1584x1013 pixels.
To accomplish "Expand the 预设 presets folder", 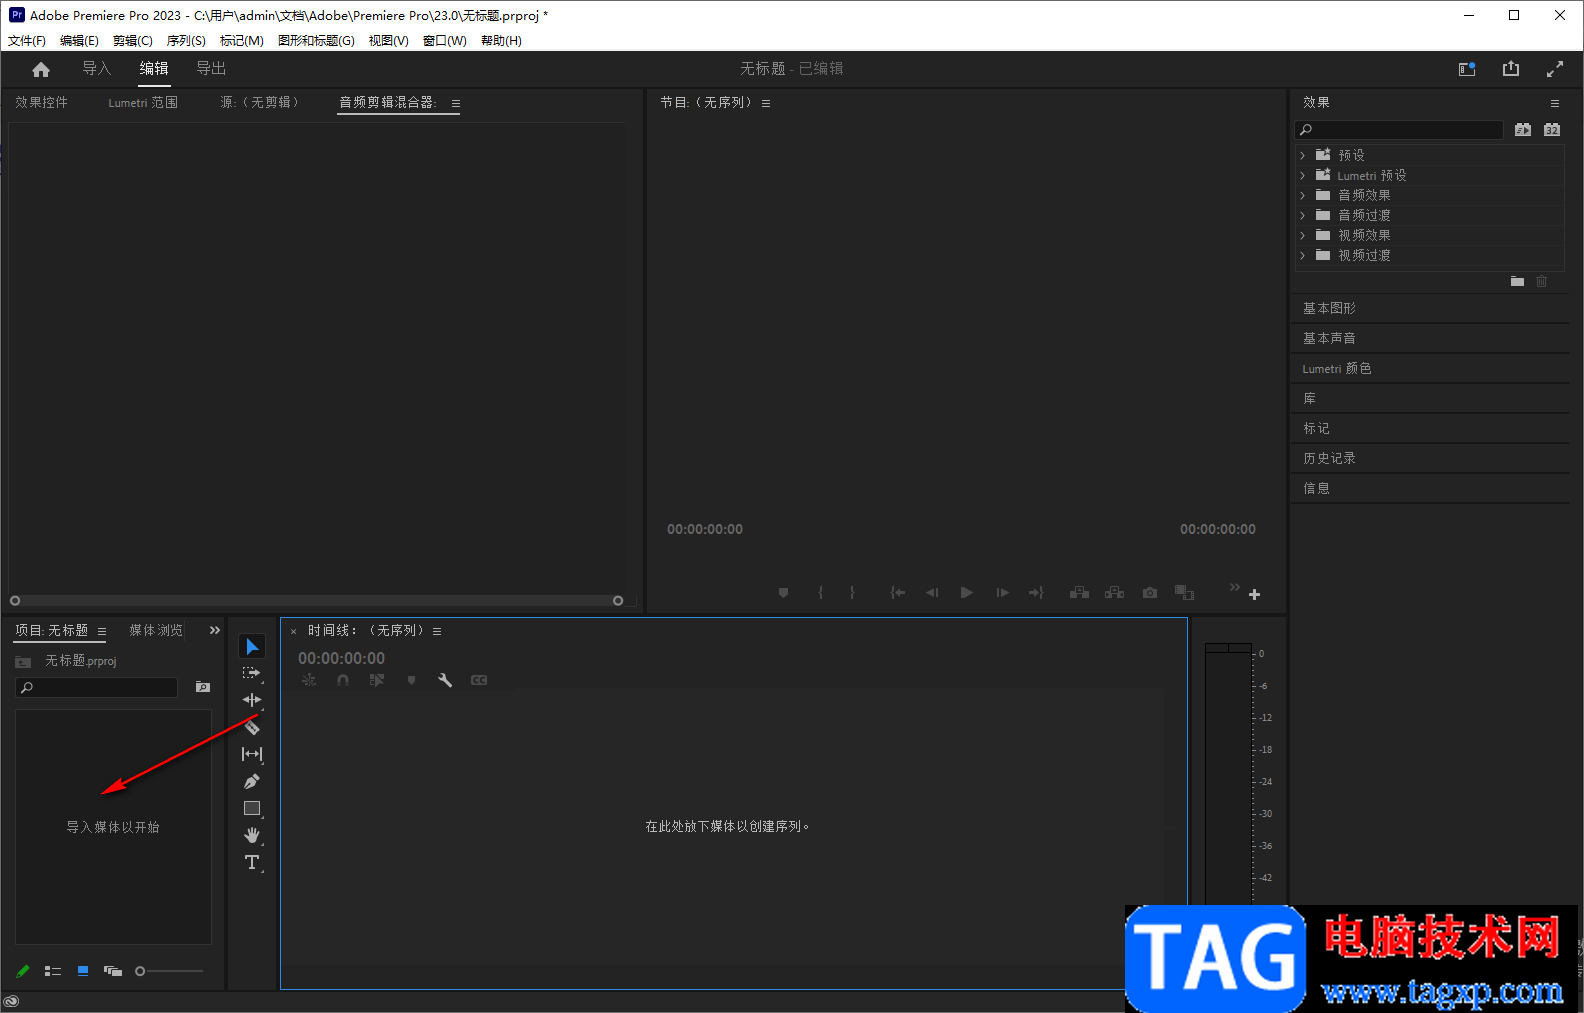I will [1302, 155].
